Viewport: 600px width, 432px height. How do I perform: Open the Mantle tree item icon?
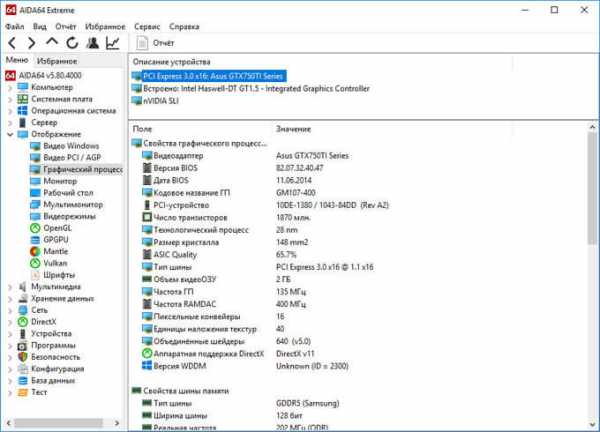(35, 251)
